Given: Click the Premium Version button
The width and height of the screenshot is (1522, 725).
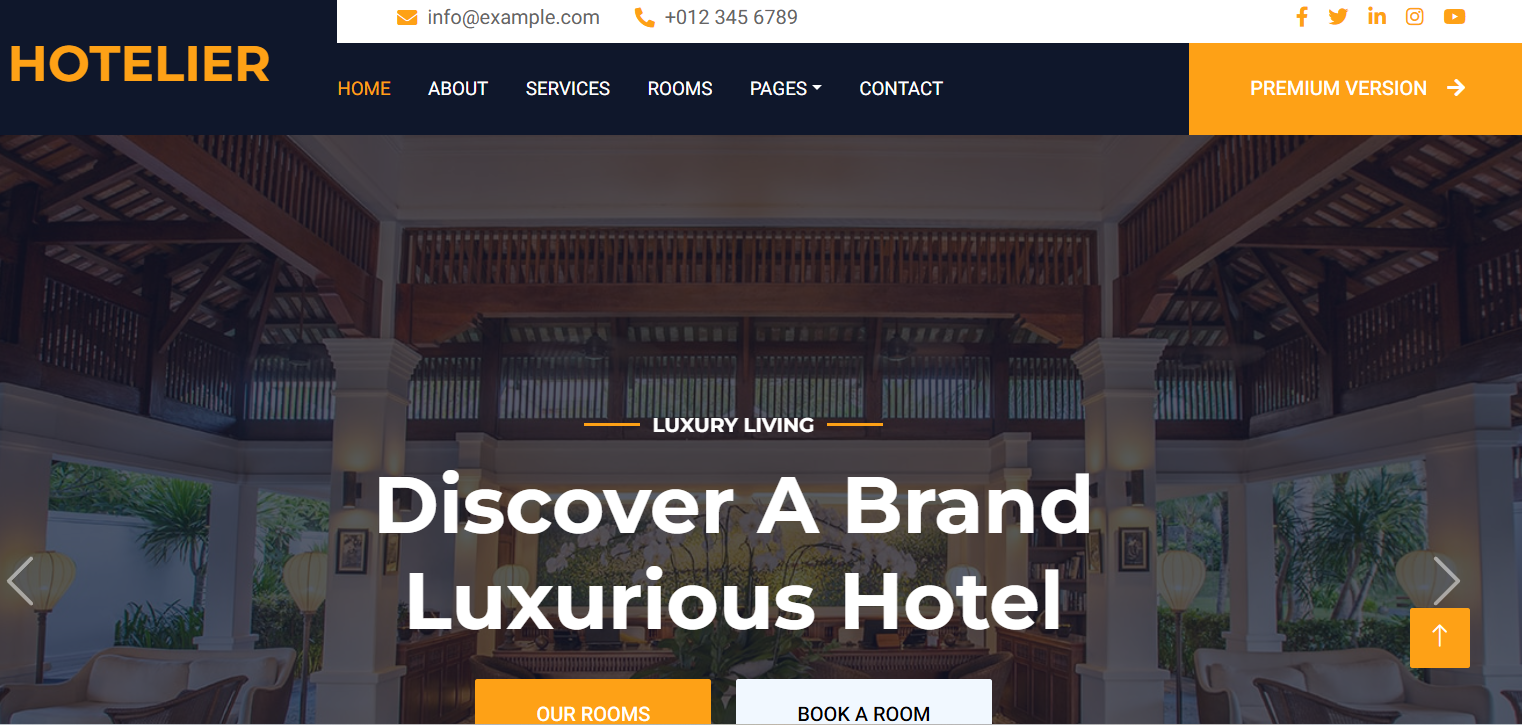Looking at the screenshot, I should click(x=1355, y=89).
